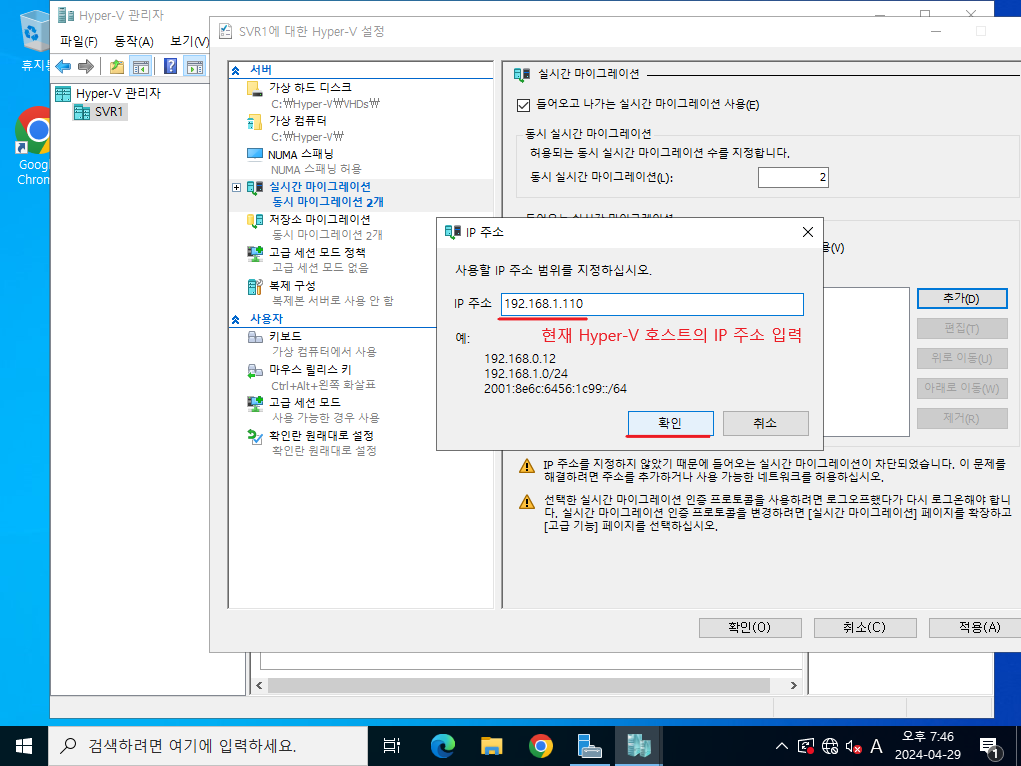
Task: Toggle the action pane toolbar icon
Action: (195, 66)
